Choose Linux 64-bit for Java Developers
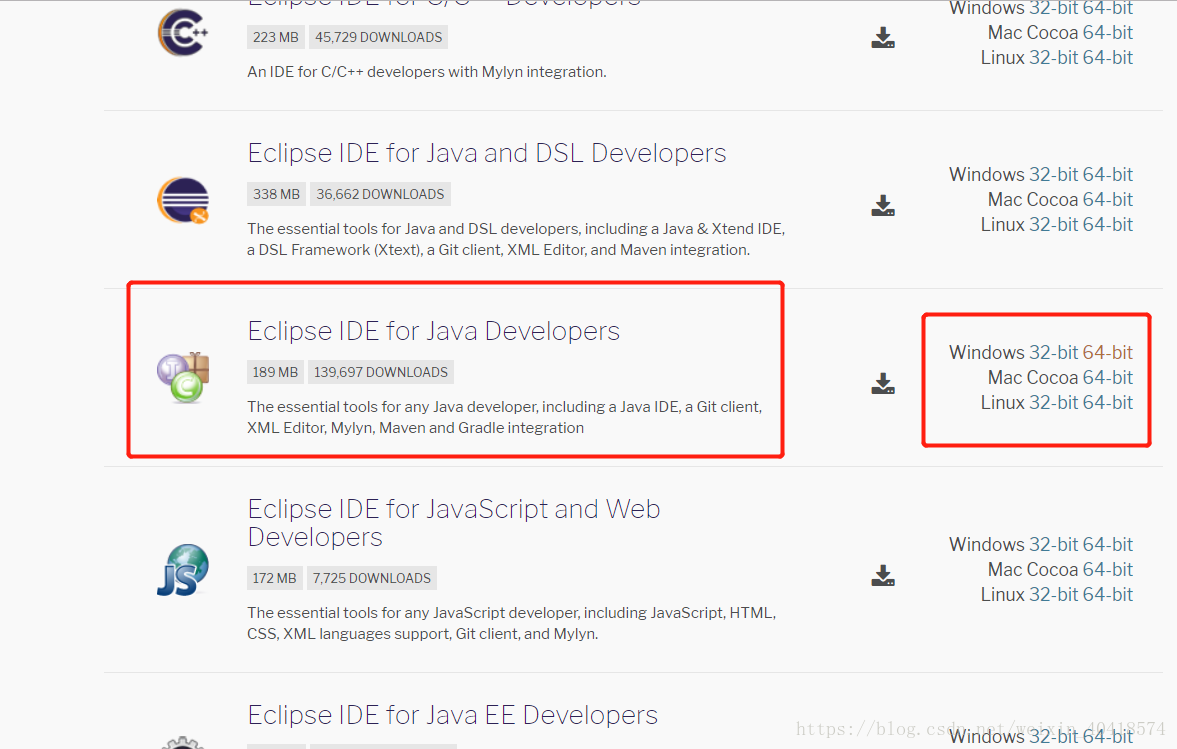This screenshot has height=749, width=1177. click(x=1107, y=402)
